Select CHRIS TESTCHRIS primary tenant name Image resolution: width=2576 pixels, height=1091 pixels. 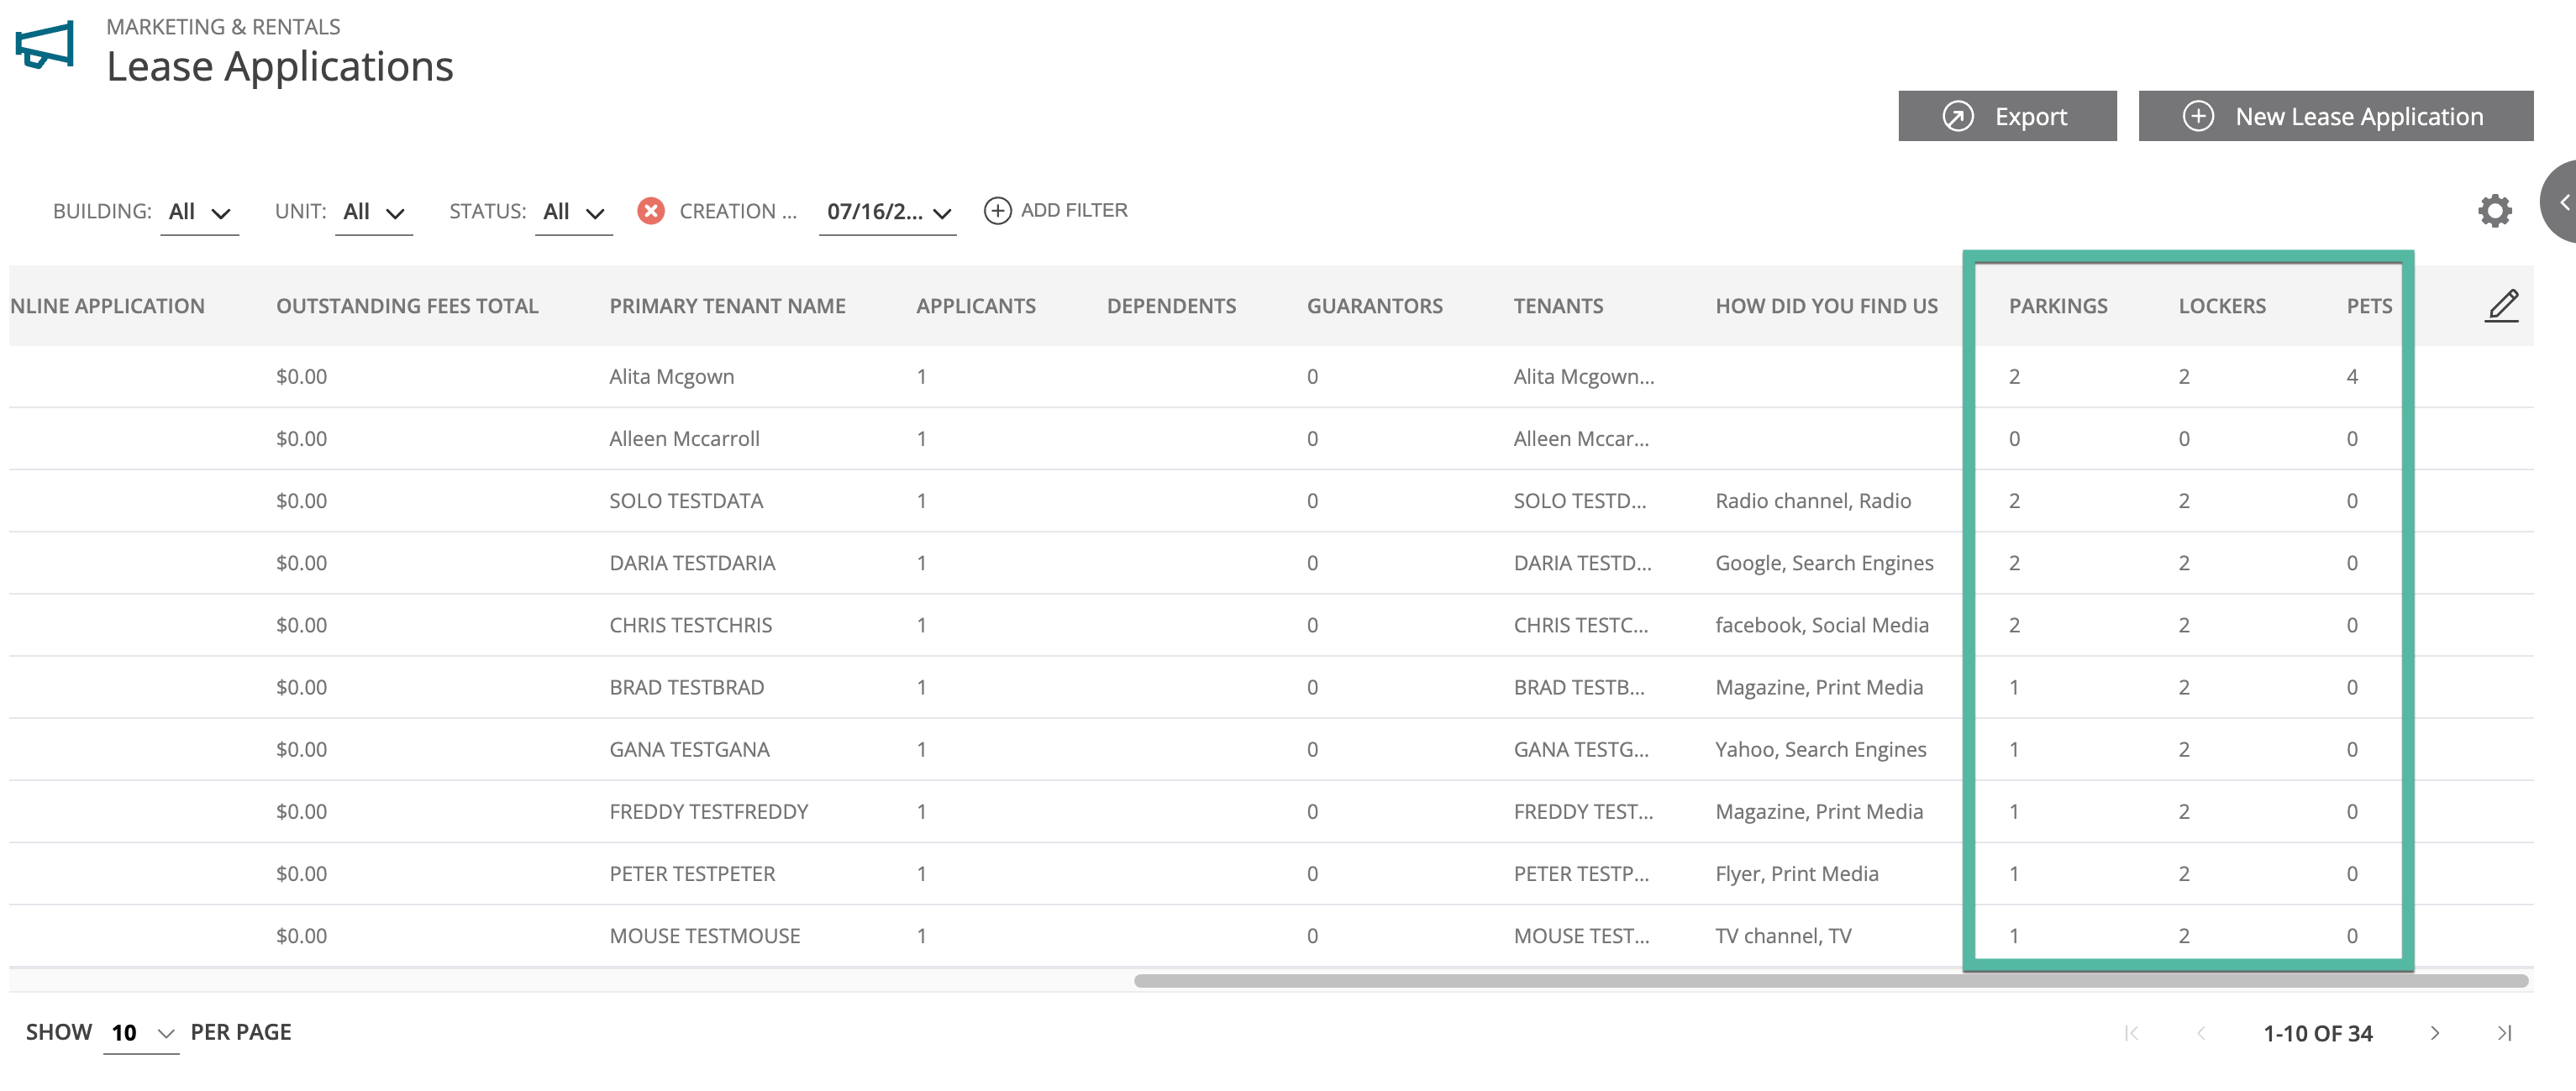click(690, 625)
